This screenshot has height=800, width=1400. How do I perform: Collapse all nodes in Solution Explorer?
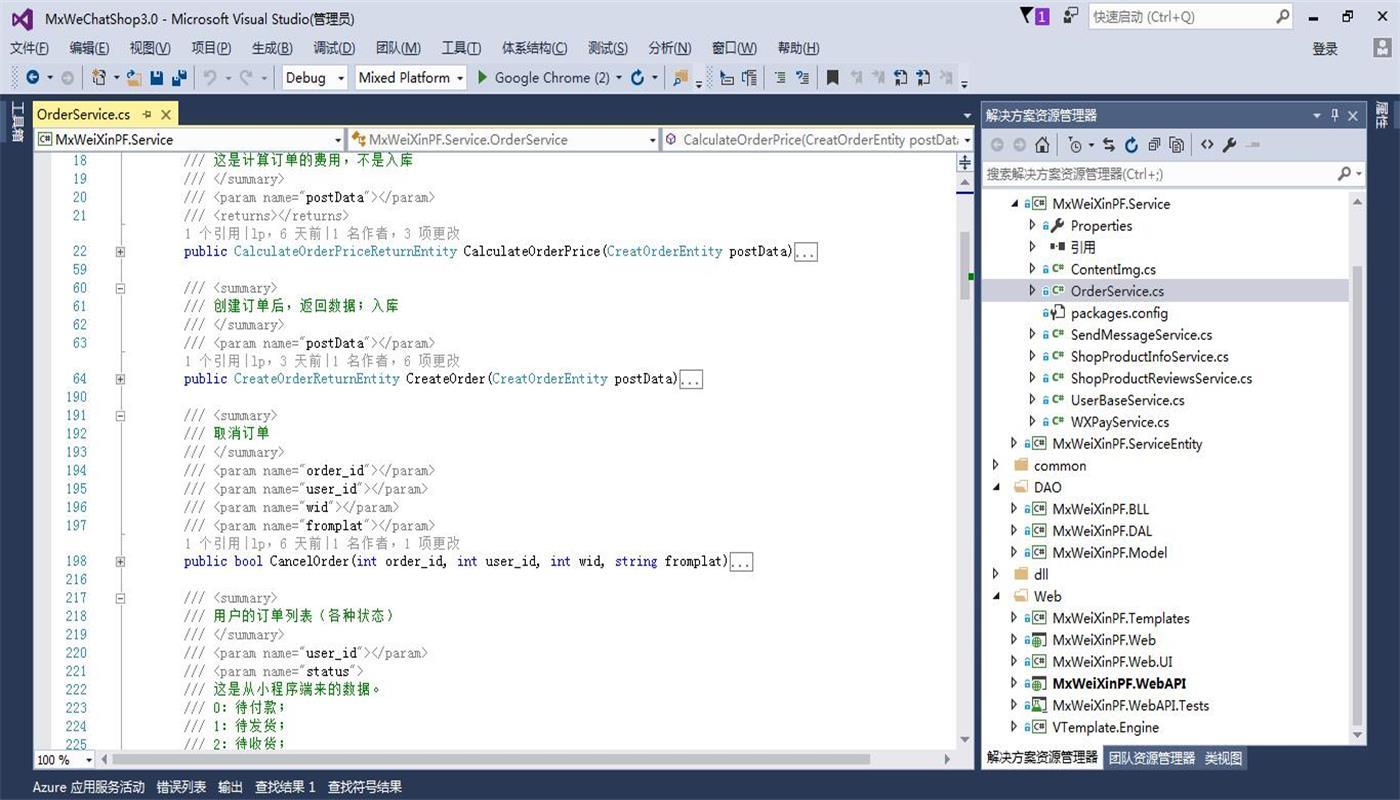point(1154,145)
